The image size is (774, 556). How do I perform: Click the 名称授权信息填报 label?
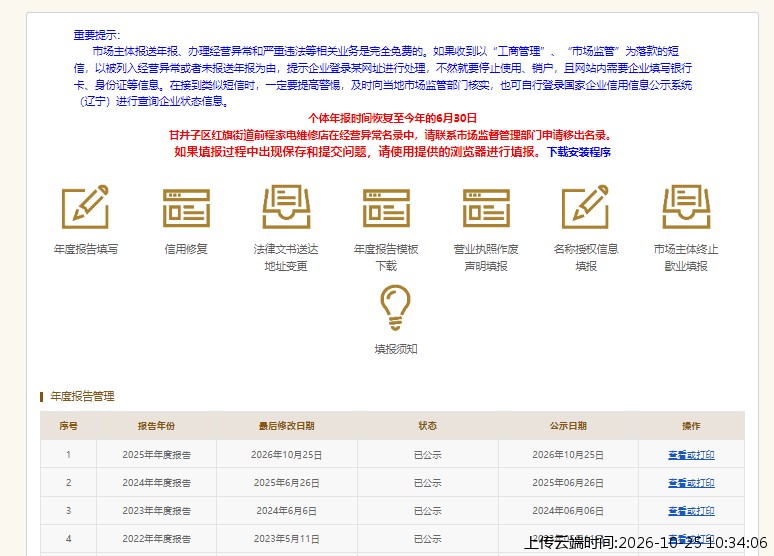tap(586, 258)
